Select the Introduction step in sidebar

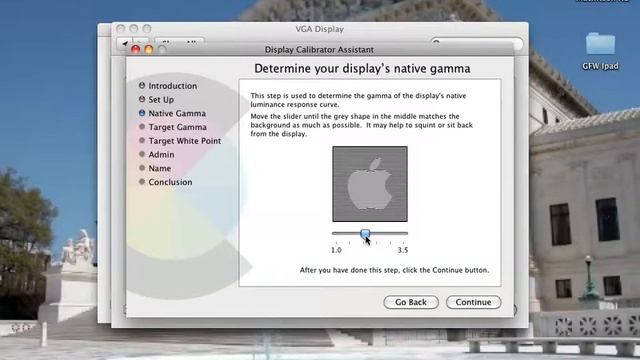[x=168, y=86]
